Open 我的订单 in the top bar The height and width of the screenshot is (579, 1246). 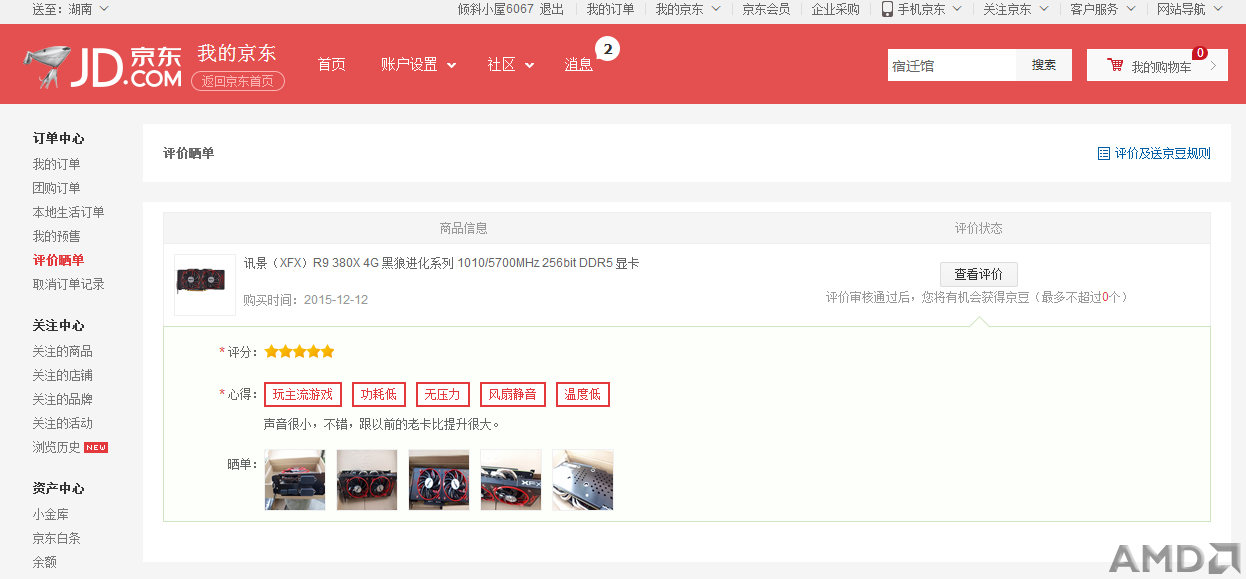[x=610, y=9]
